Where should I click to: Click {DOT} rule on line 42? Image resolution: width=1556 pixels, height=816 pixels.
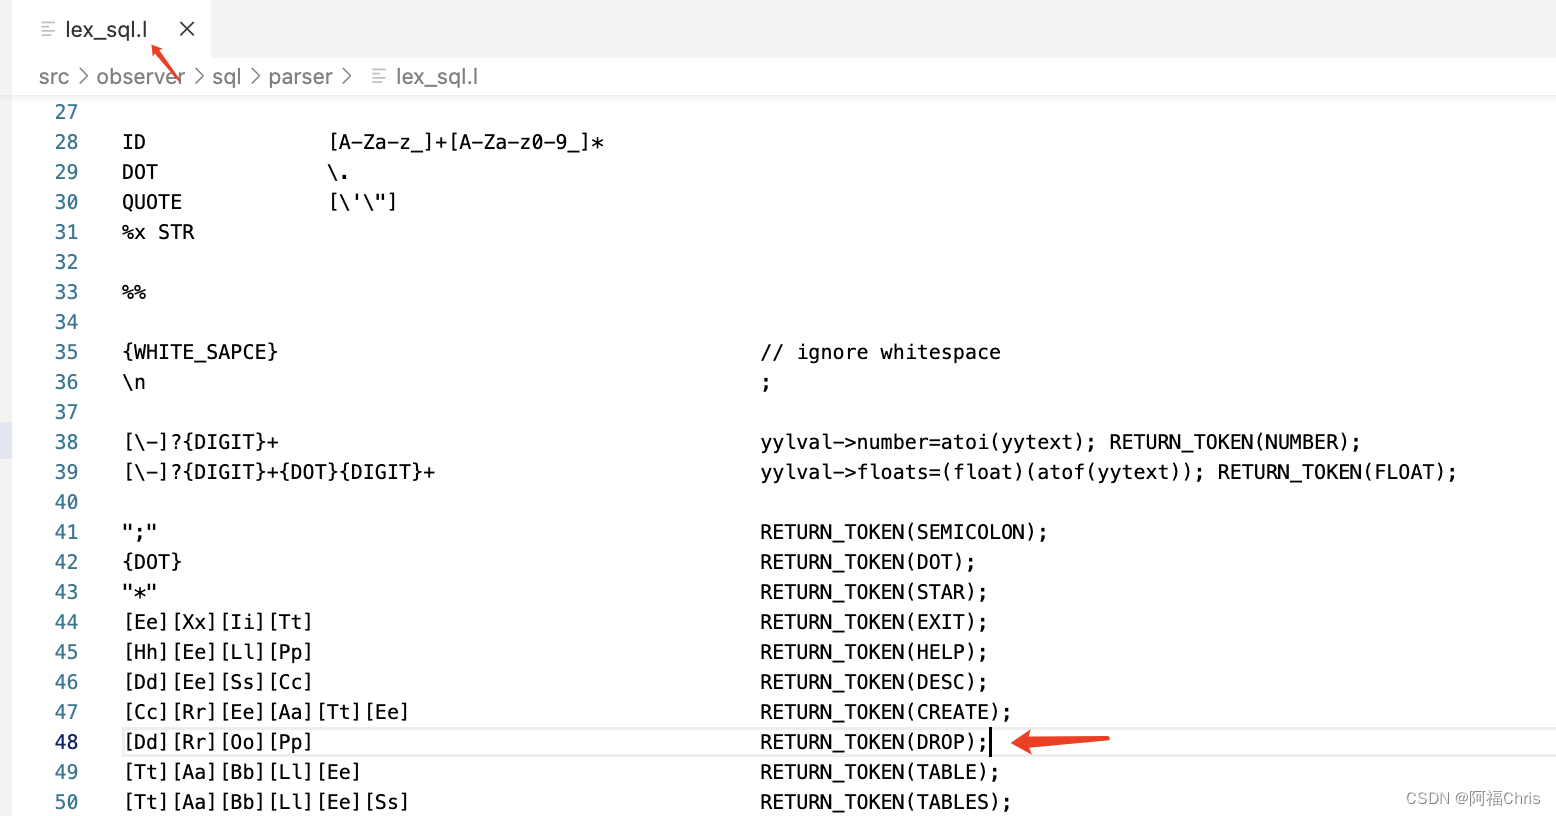pyautogui.click(x=152, y=562)
